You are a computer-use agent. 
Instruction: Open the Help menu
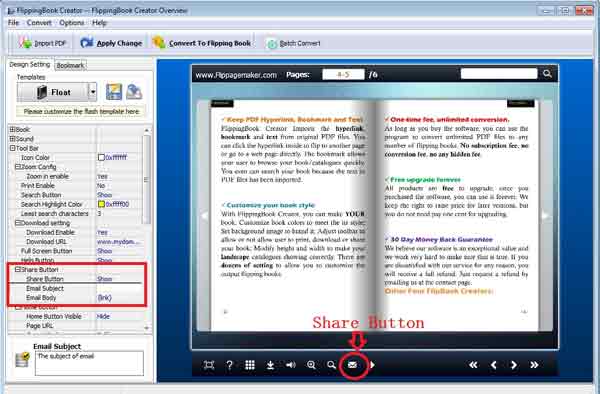tap(99, 23)
